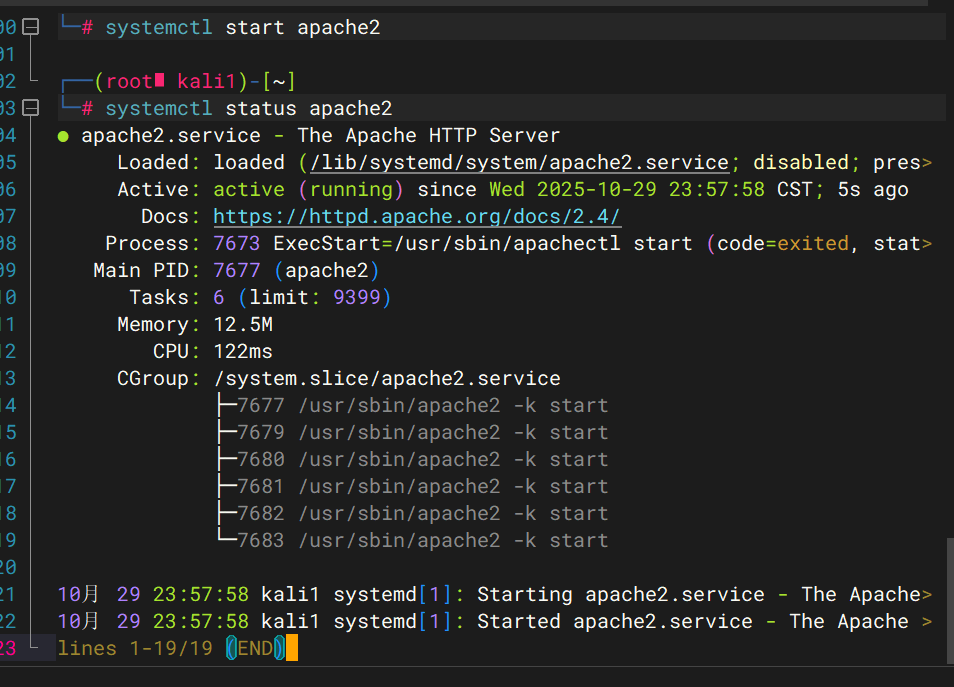Click the '5s ago' text

pos(873,190)
